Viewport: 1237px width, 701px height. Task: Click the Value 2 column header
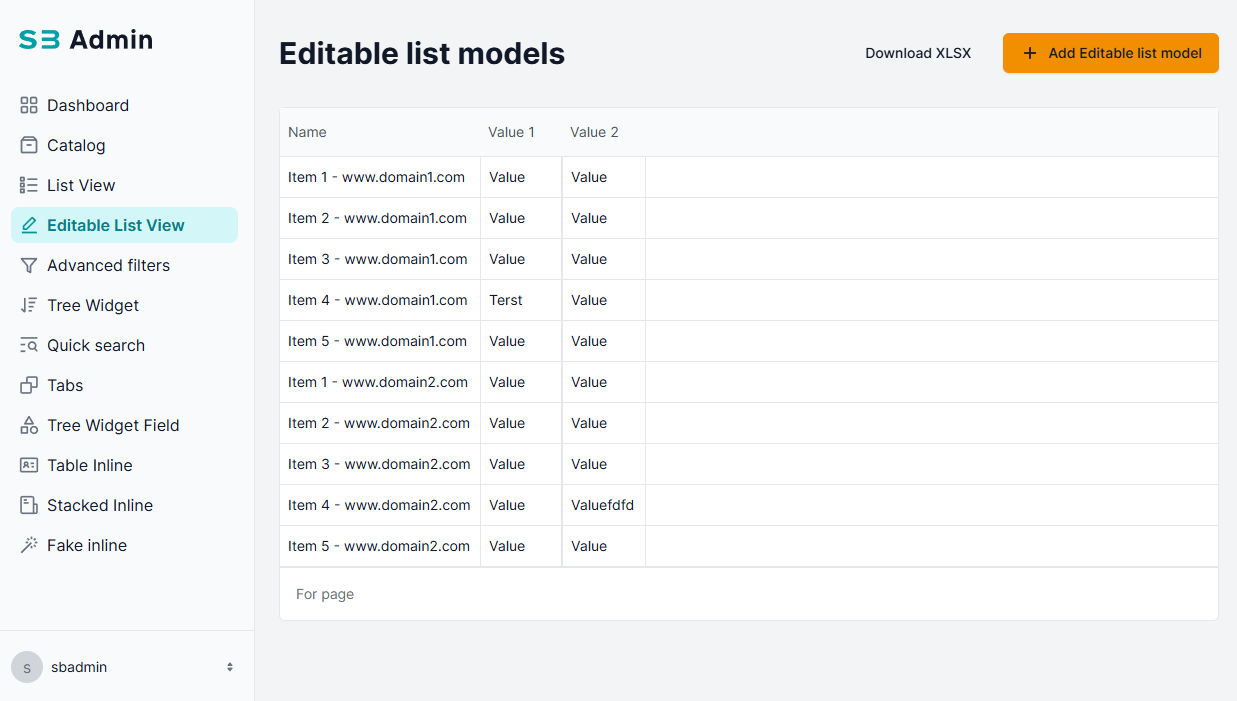click(x=594, y=132)
